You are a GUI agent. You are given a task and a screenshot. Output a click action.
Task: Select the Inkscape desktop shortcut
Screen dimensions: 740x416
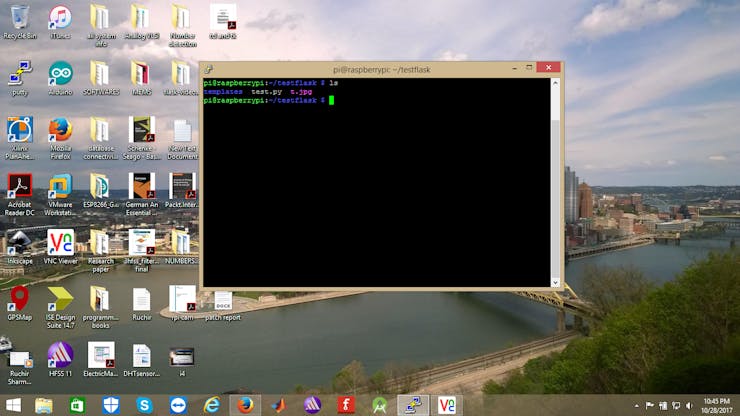coord(19,246)
